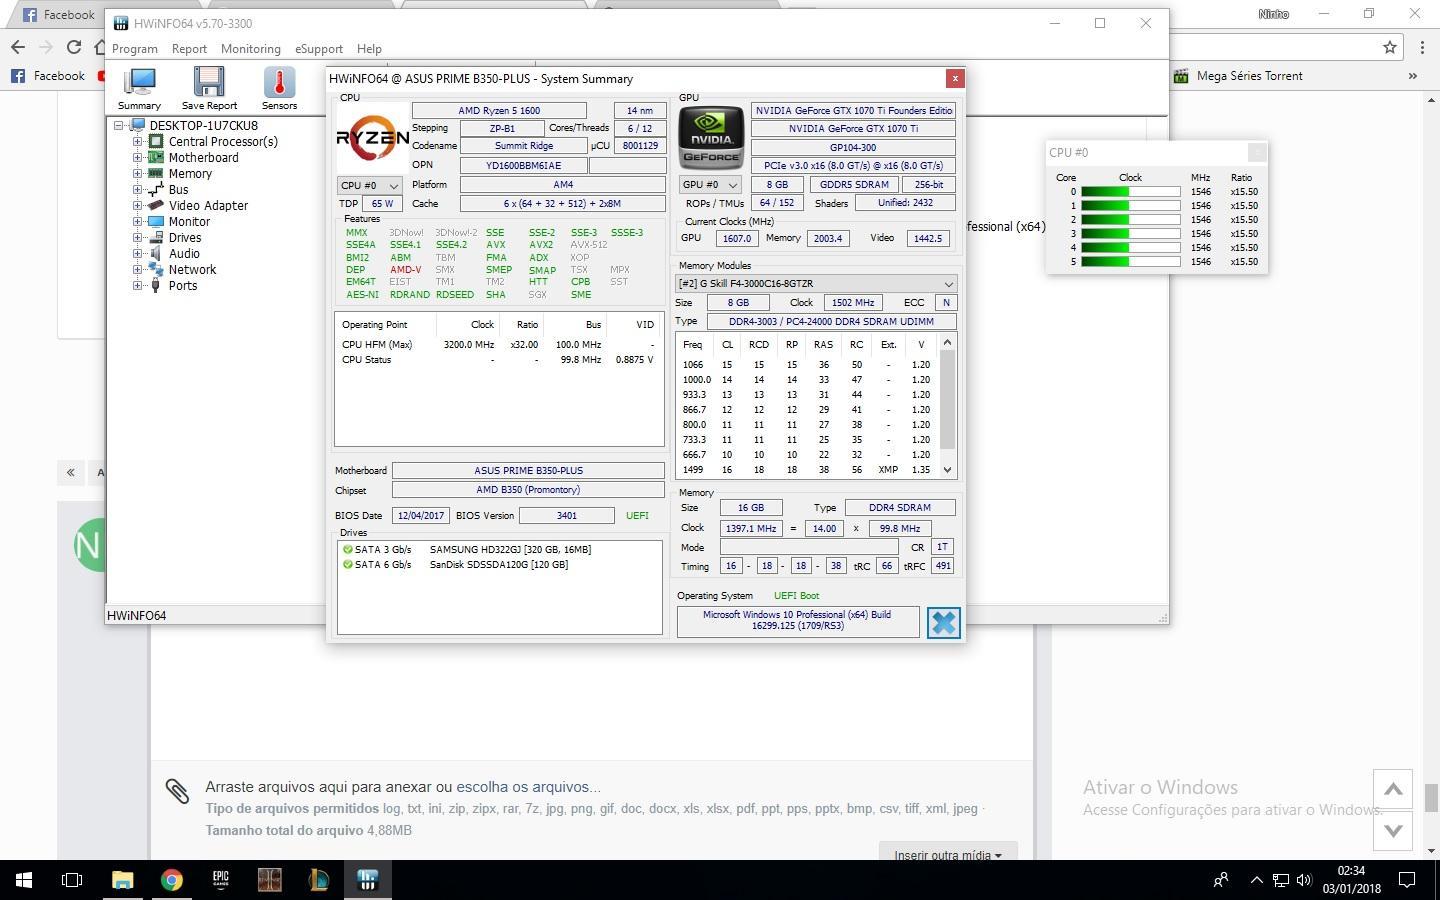
Task: Click the BIOS Version 3401 field
Action: (566, 516)
